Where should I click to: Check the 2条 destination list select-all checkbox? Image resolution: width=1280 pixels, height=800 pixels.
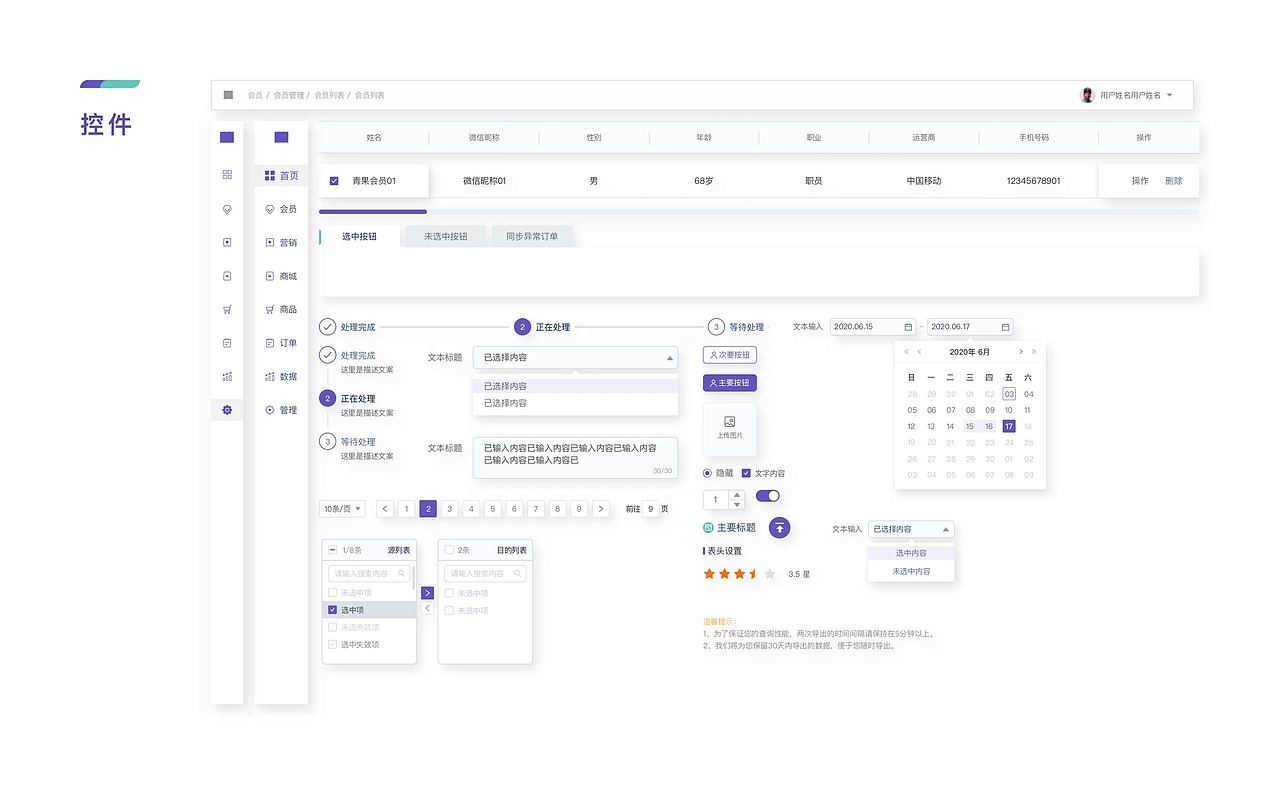click(449, 550)
